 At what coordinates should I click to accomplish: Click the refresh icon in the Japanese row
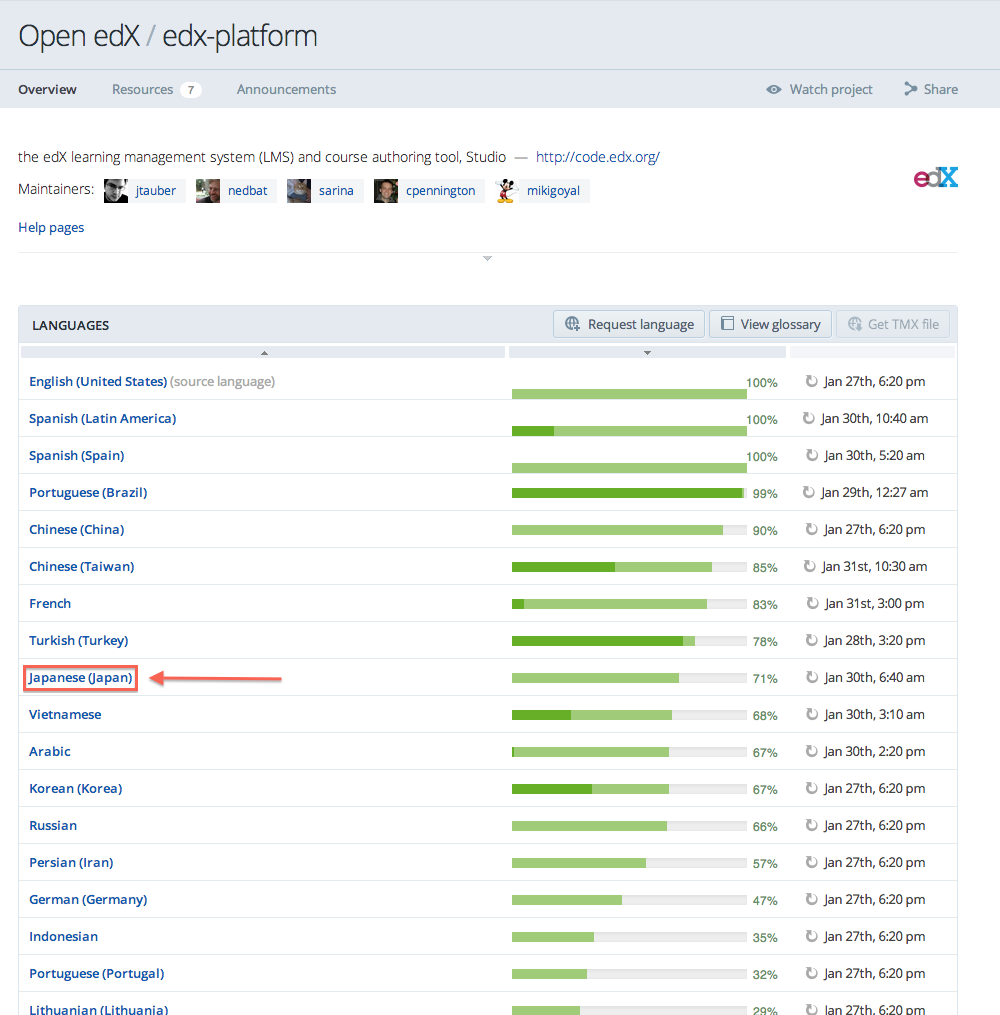[x=812, y=678]
